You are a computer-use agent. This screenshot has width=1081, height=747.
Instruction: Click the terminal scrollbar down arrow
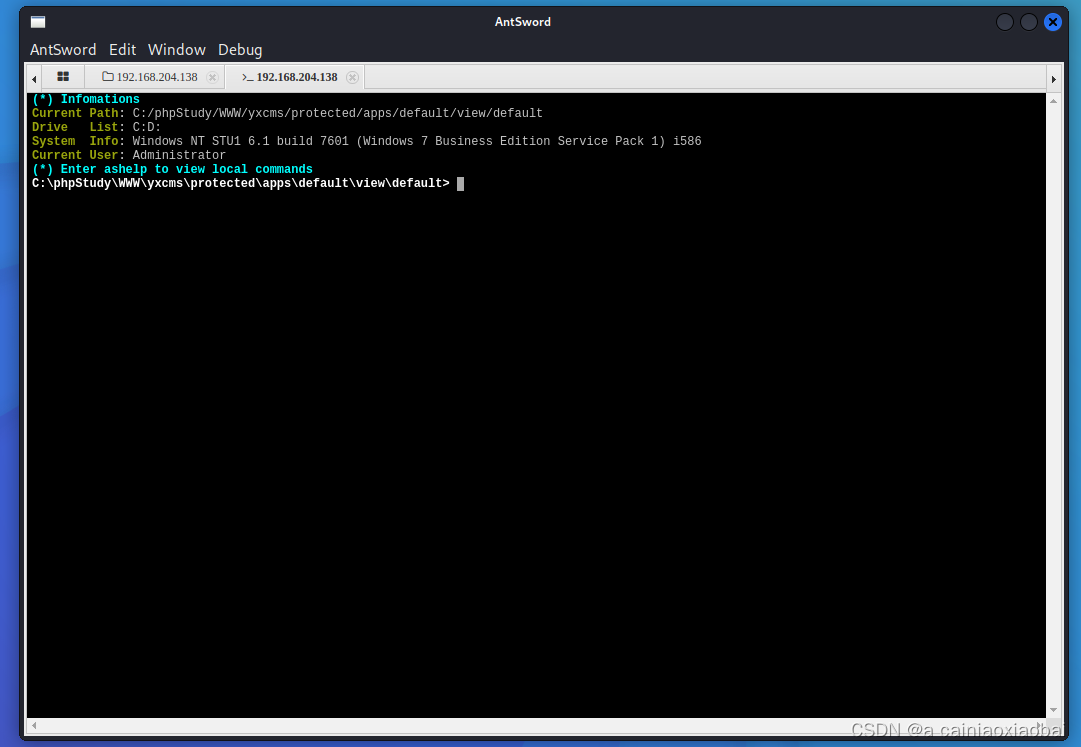(x=1053, y=710)
